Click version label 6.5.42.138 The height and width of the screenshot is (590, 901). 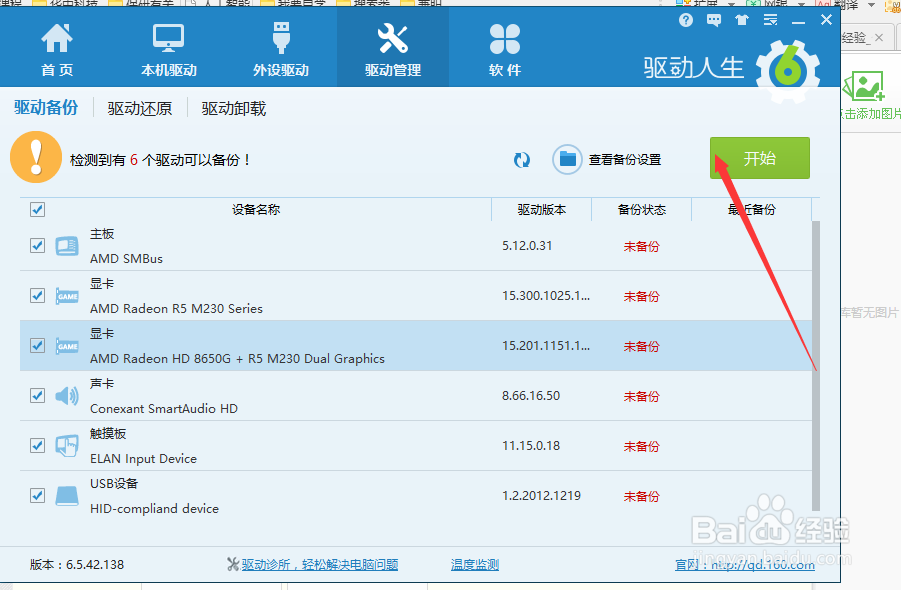click(95, 565)
